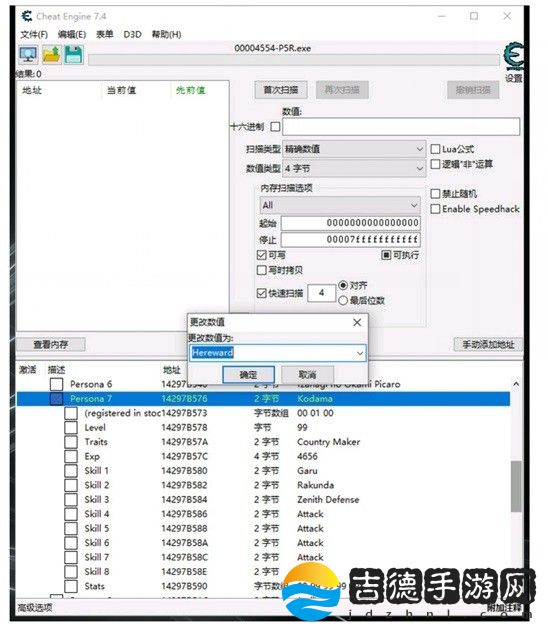Open the value type 4 bytes dropdown
548x627 pixels.
pos(354,168)
